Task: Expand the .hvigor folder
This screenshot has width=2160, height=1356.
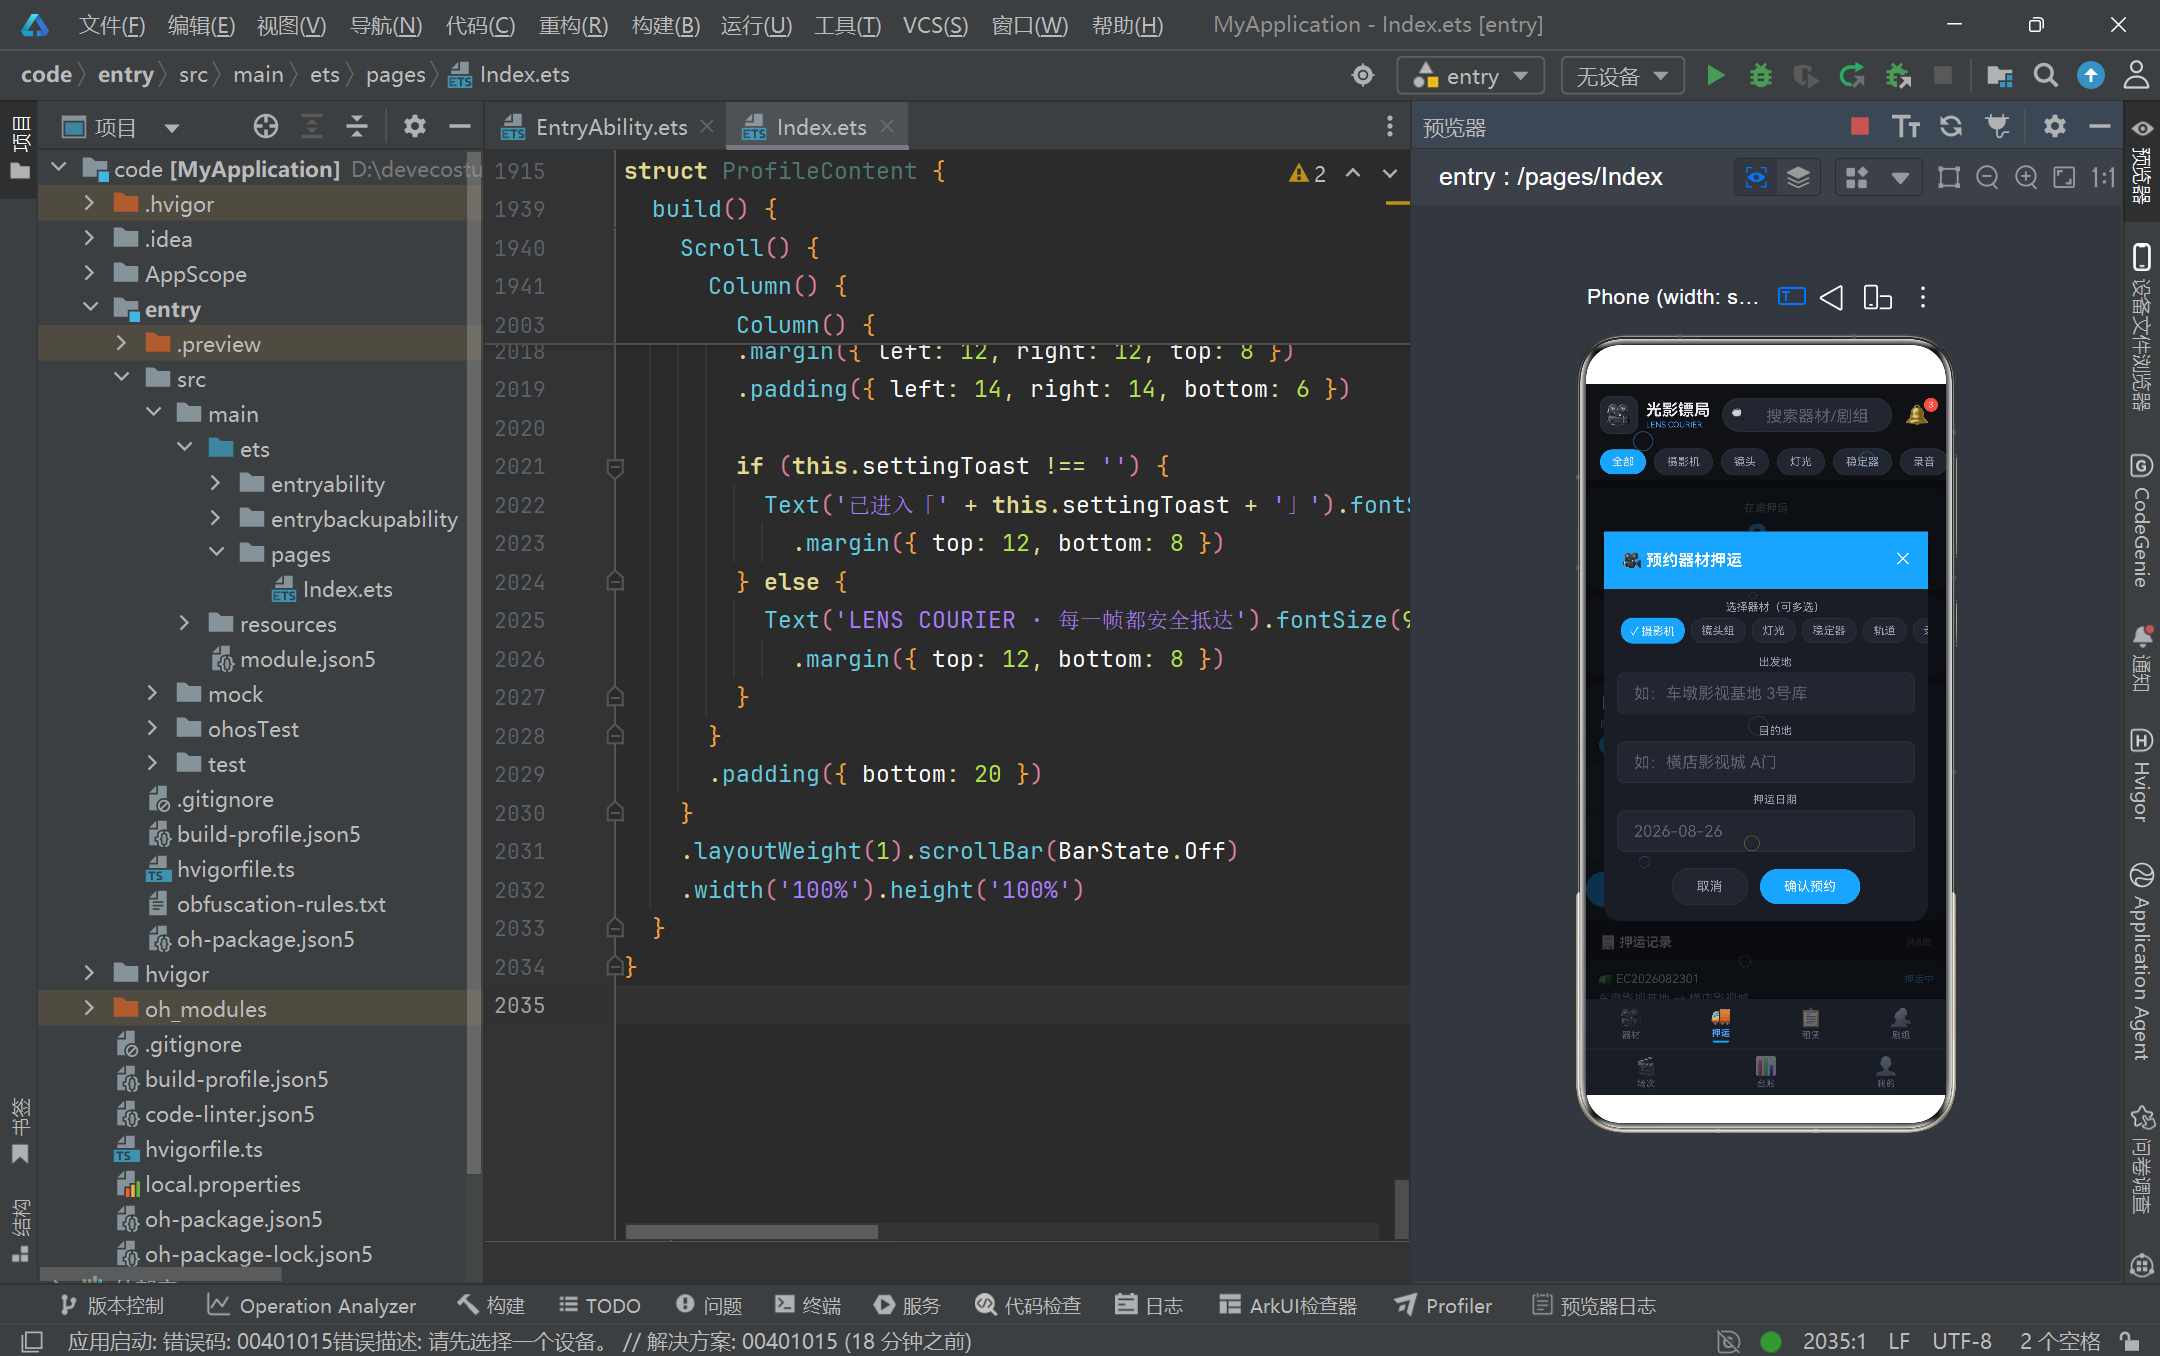Action: (89, 204)
